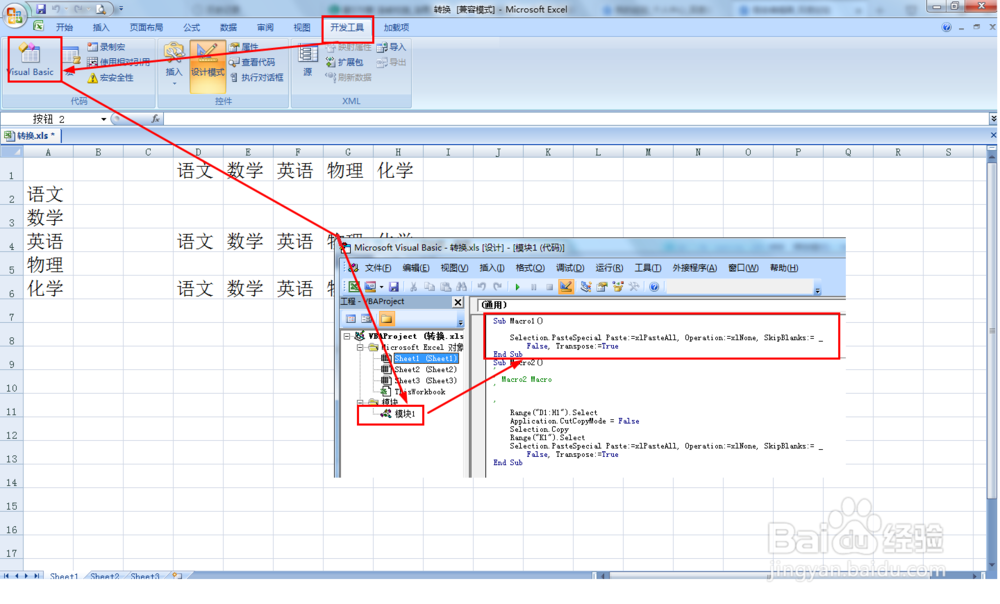The width and height of the screenshot is (1000, 604).
Task: Open 调试(D) debug menu
Action: [x=570, y=268]
